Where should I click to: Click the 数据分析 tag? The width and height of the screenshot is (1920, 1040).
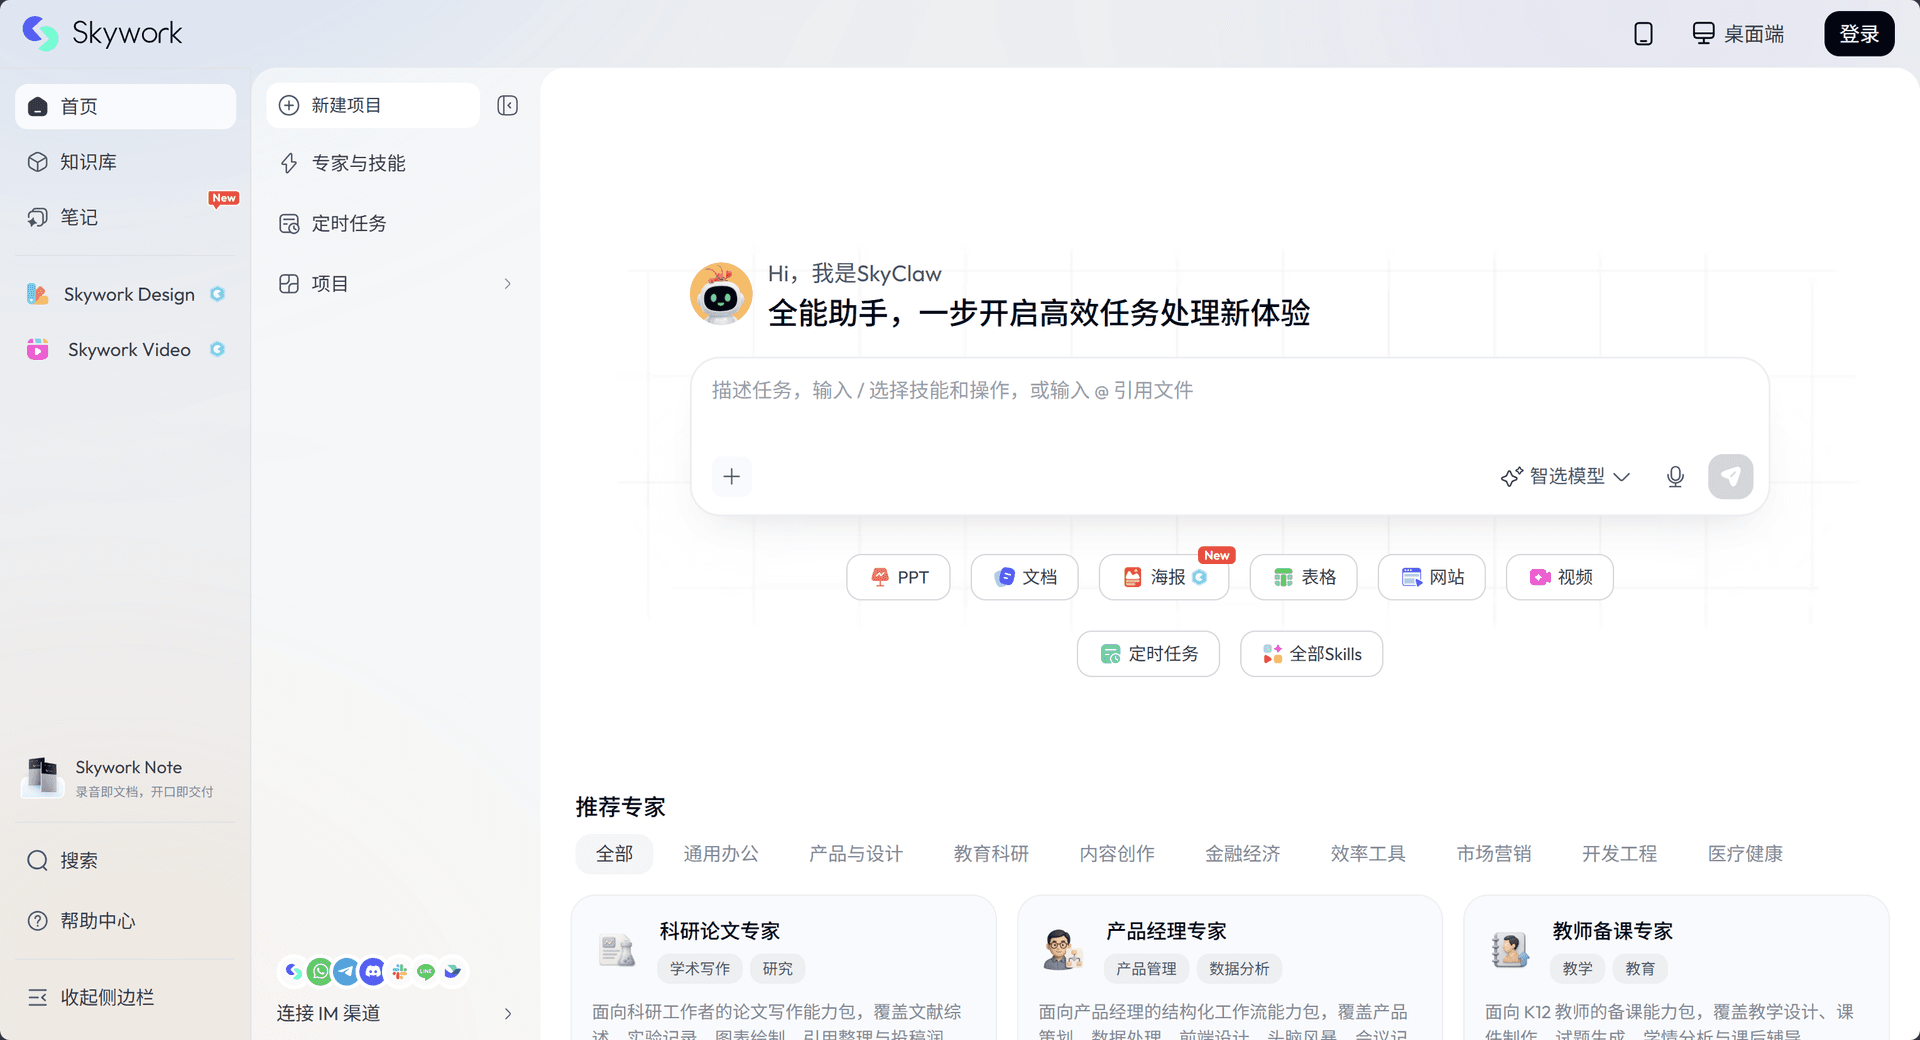pyautogui.click(x=1239, y=968)
